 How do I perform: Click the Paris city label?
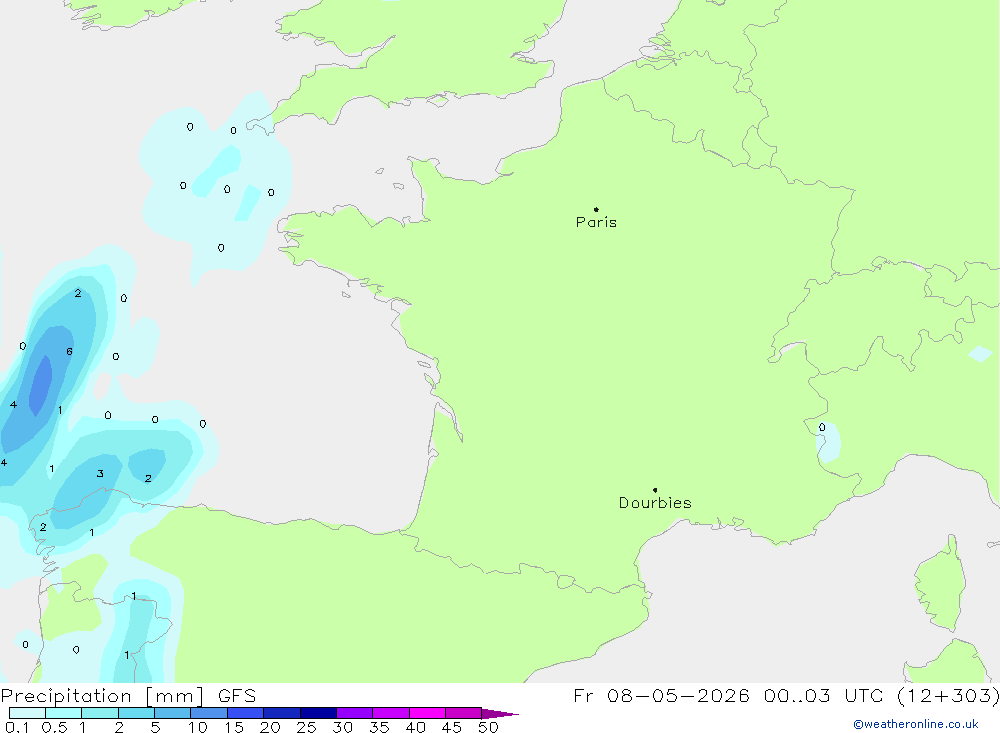point(596,222)
